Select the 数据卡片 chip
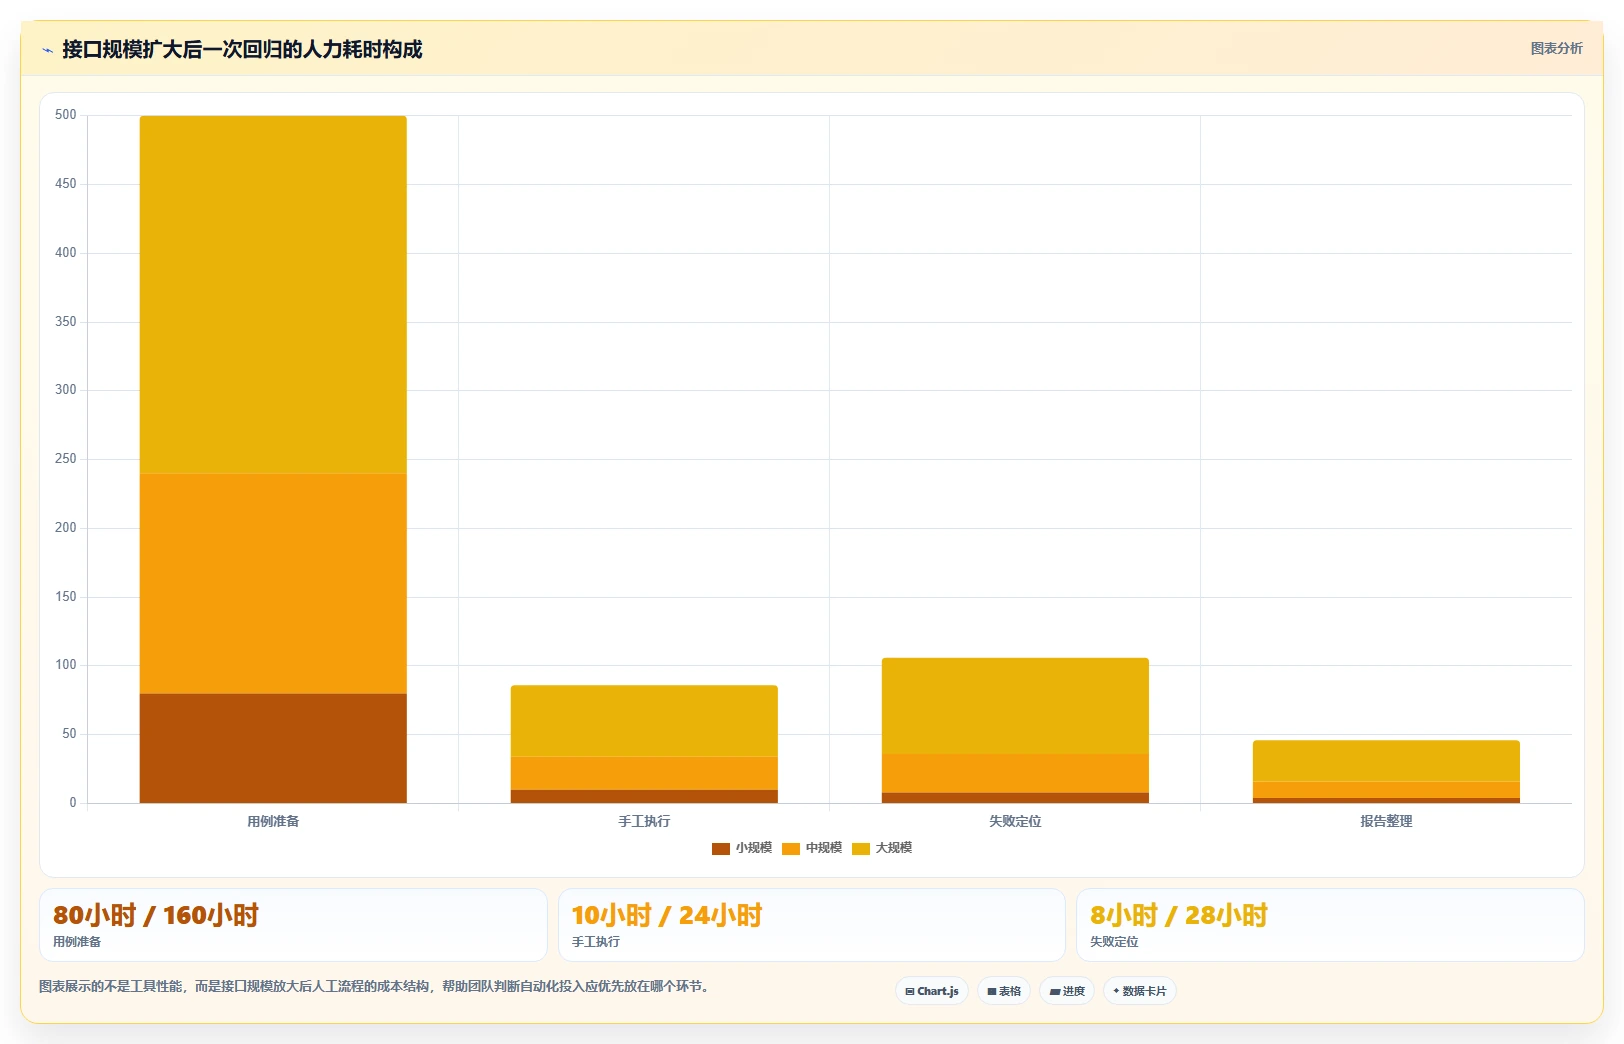Viewport: 1624px width, 1044px height. point(1140,991)
